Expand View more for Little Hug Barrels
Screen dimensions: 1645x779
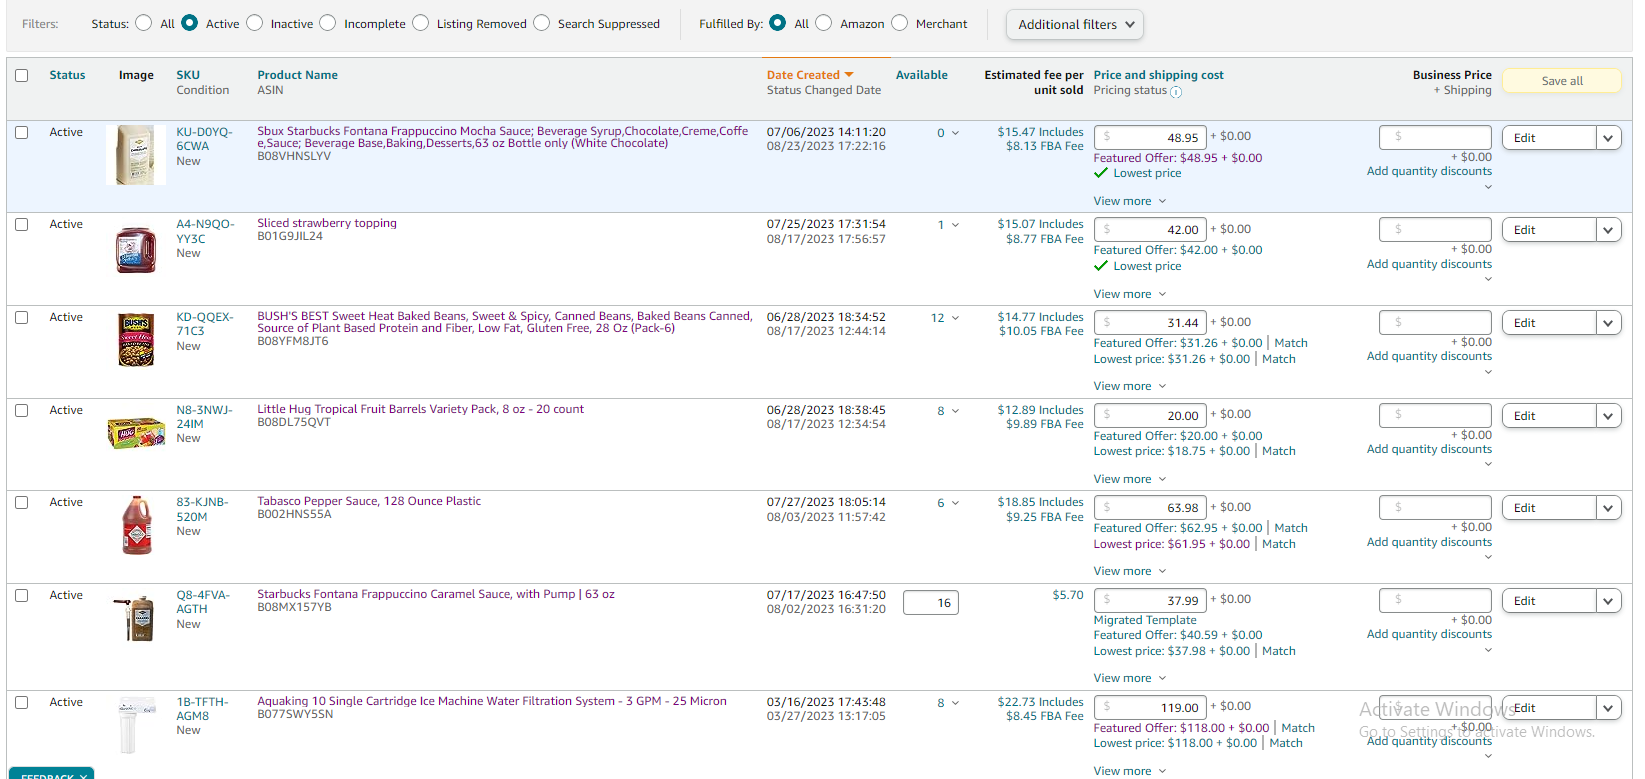[x=1130, y=479]
